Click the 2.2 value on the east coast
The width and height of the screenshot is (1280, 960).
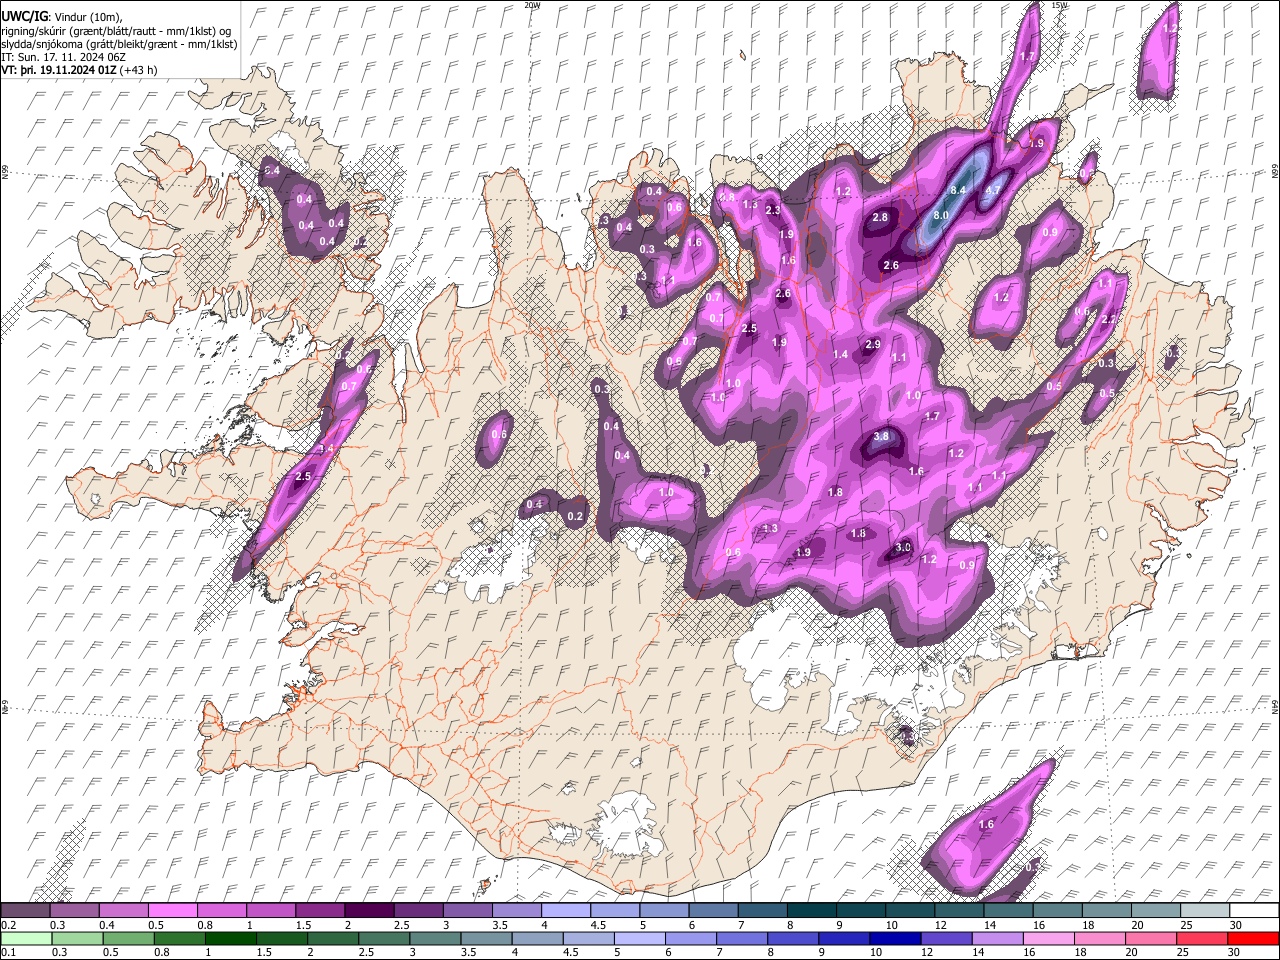(x=1108, y=319)
